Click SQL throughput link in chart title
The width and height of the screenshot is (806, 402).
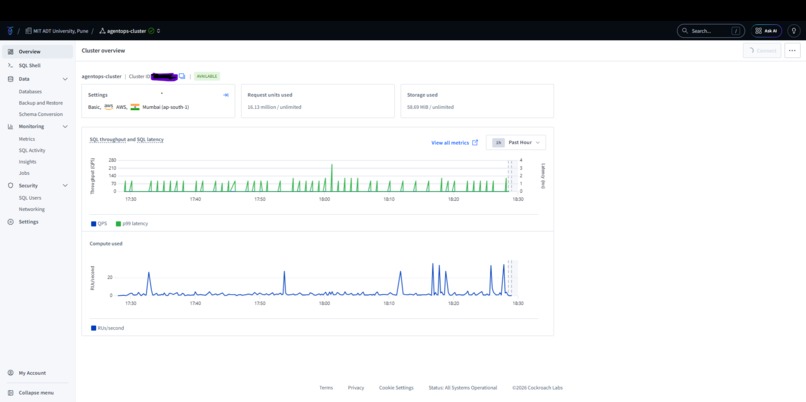[x=107, y=139]
